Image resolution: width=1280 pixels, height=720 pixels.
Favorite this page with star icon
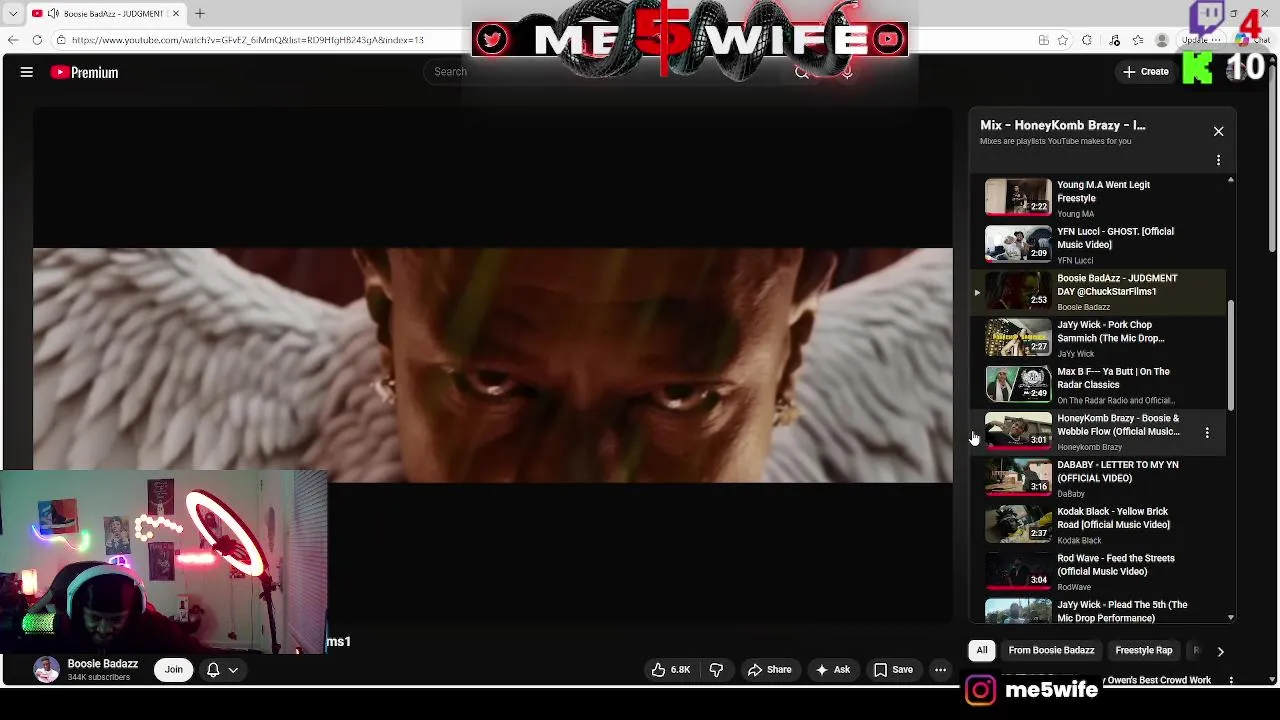[1063, 40]
